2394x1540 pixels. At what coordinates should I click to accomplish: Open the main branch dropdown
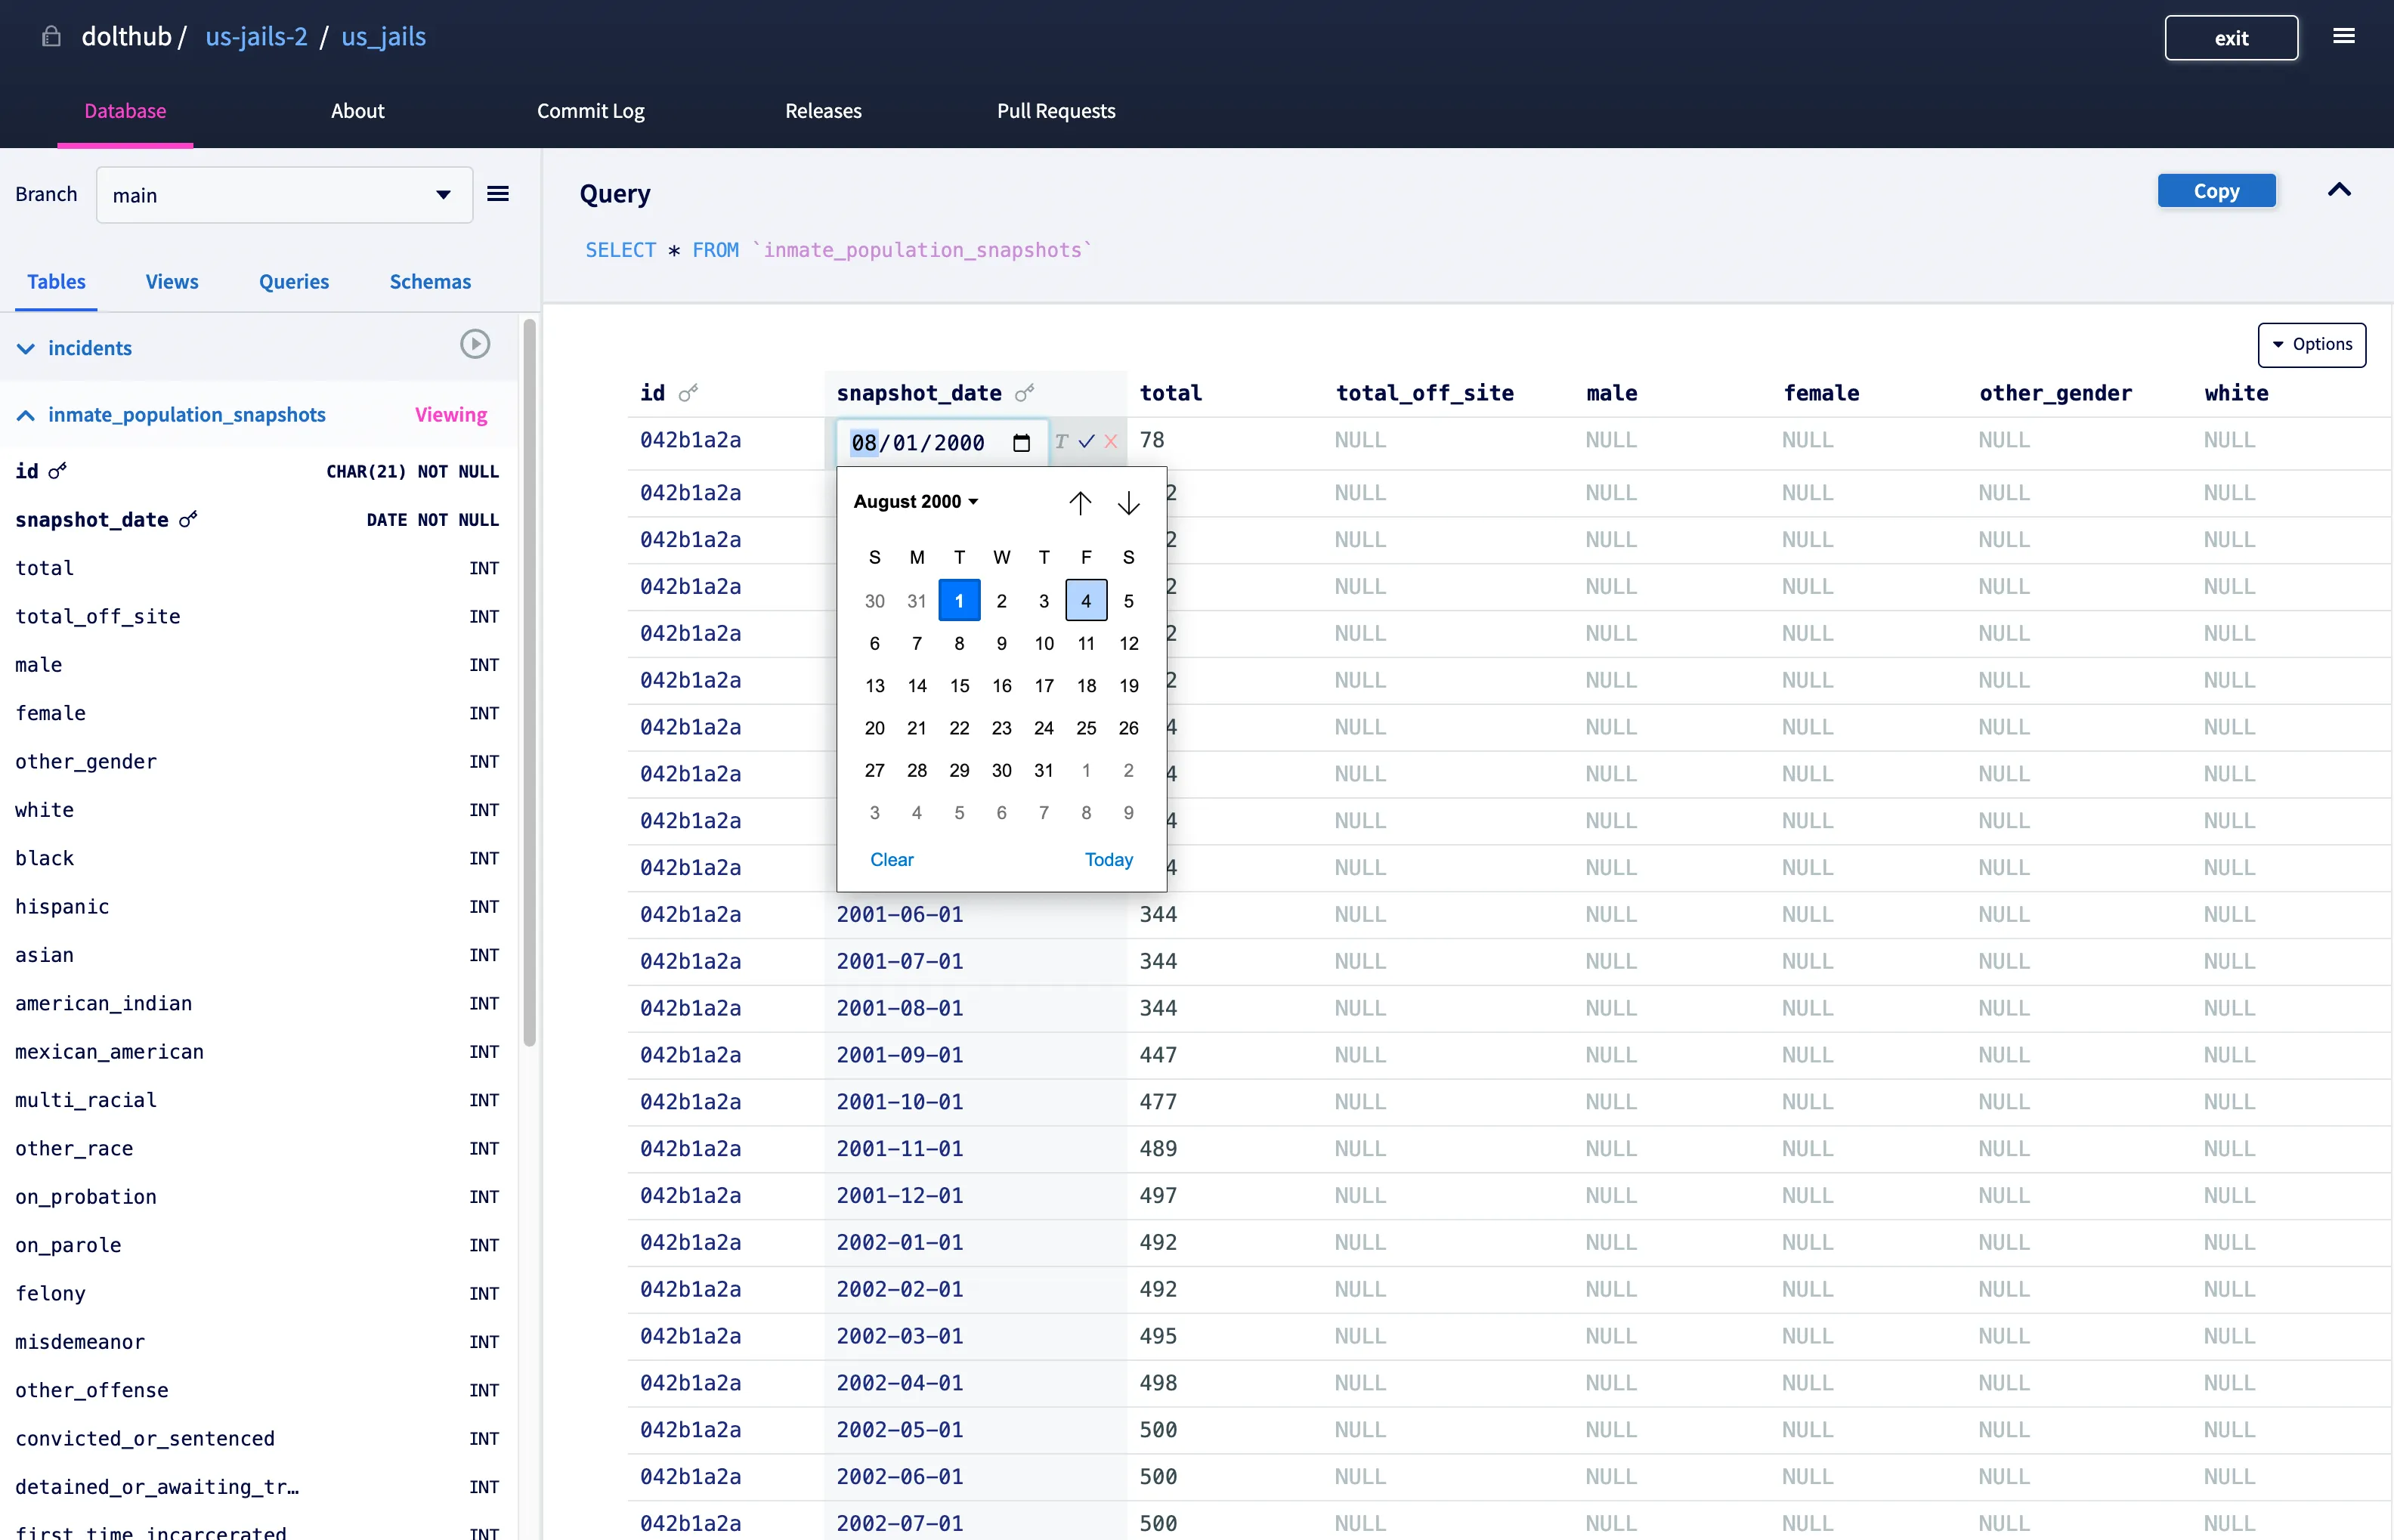(x=284, y=195)
